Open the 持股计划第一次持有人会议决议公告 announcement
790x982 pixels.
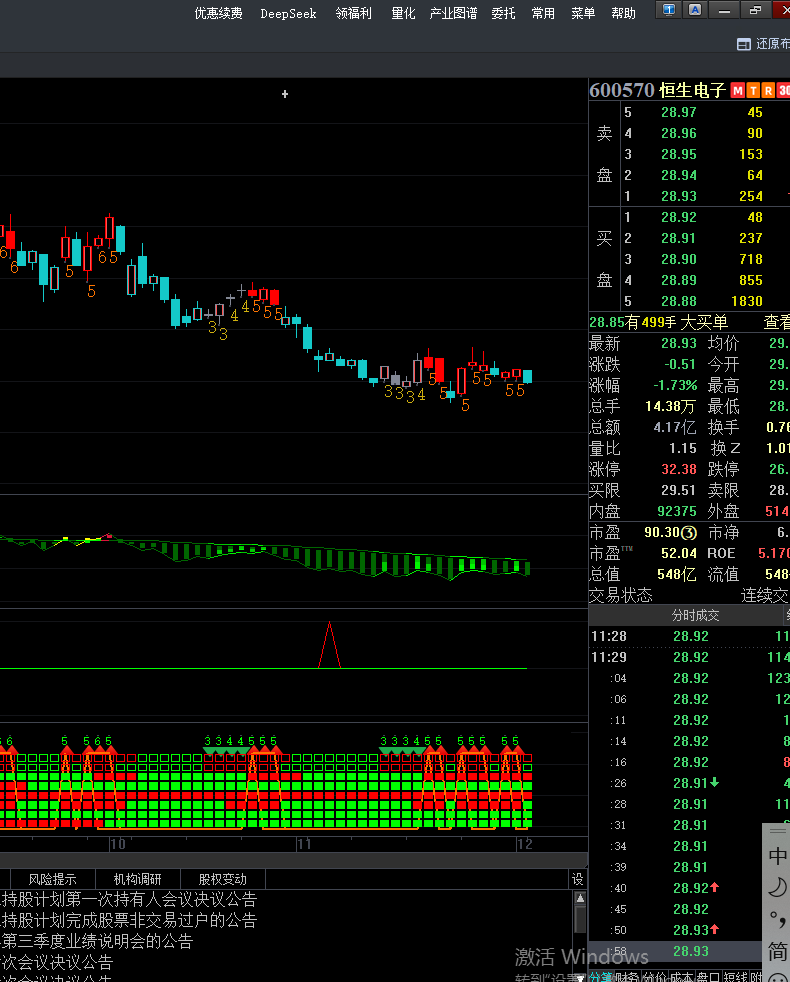pos(129,900)
